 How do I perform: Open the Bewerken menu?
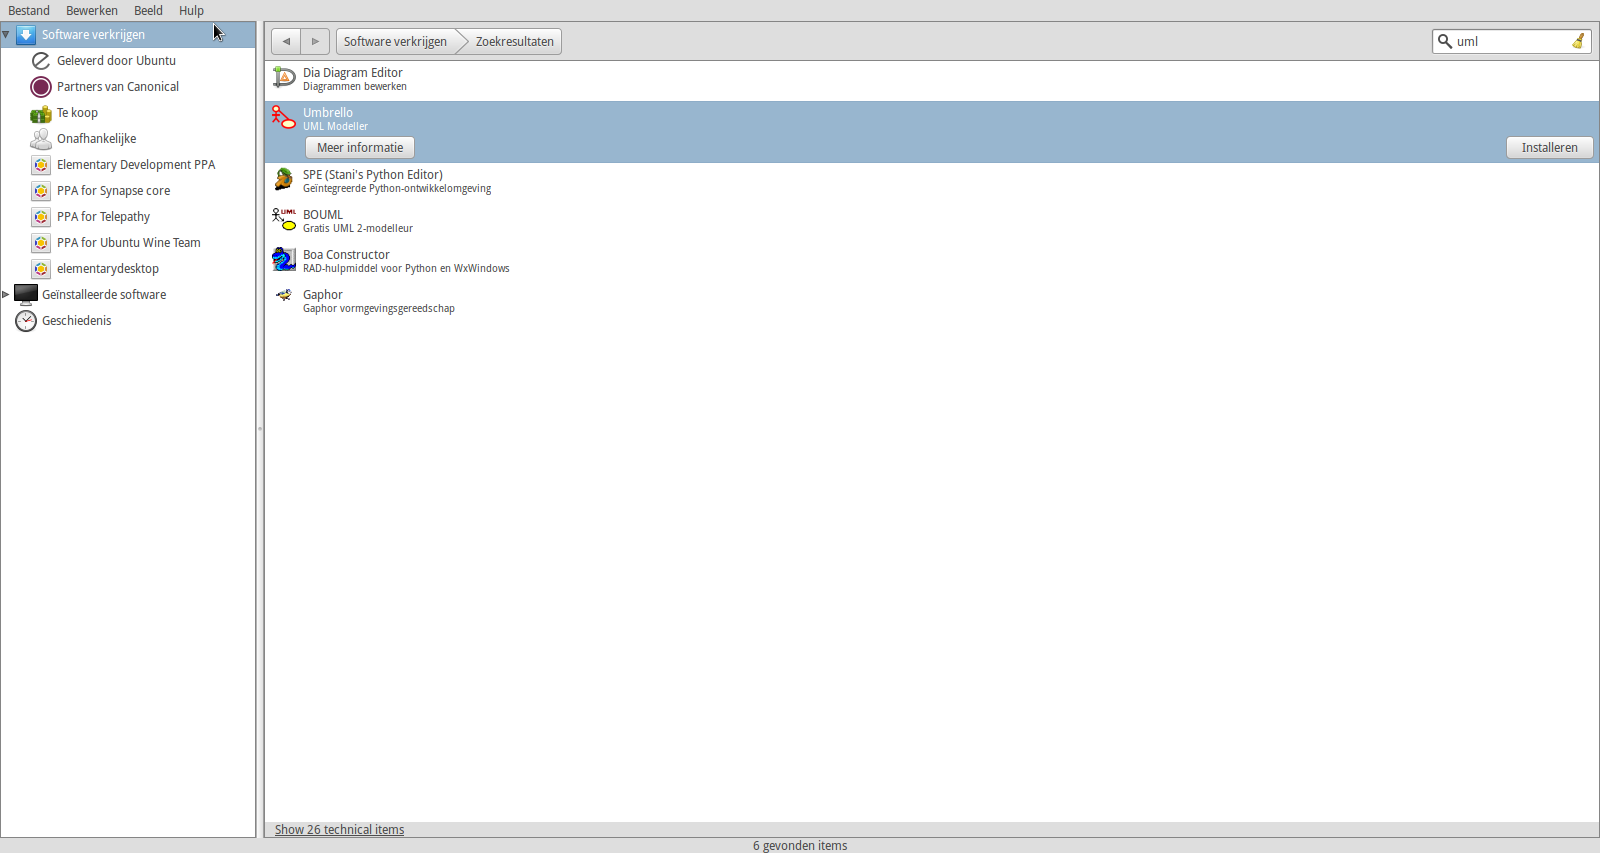coord(92,11)
